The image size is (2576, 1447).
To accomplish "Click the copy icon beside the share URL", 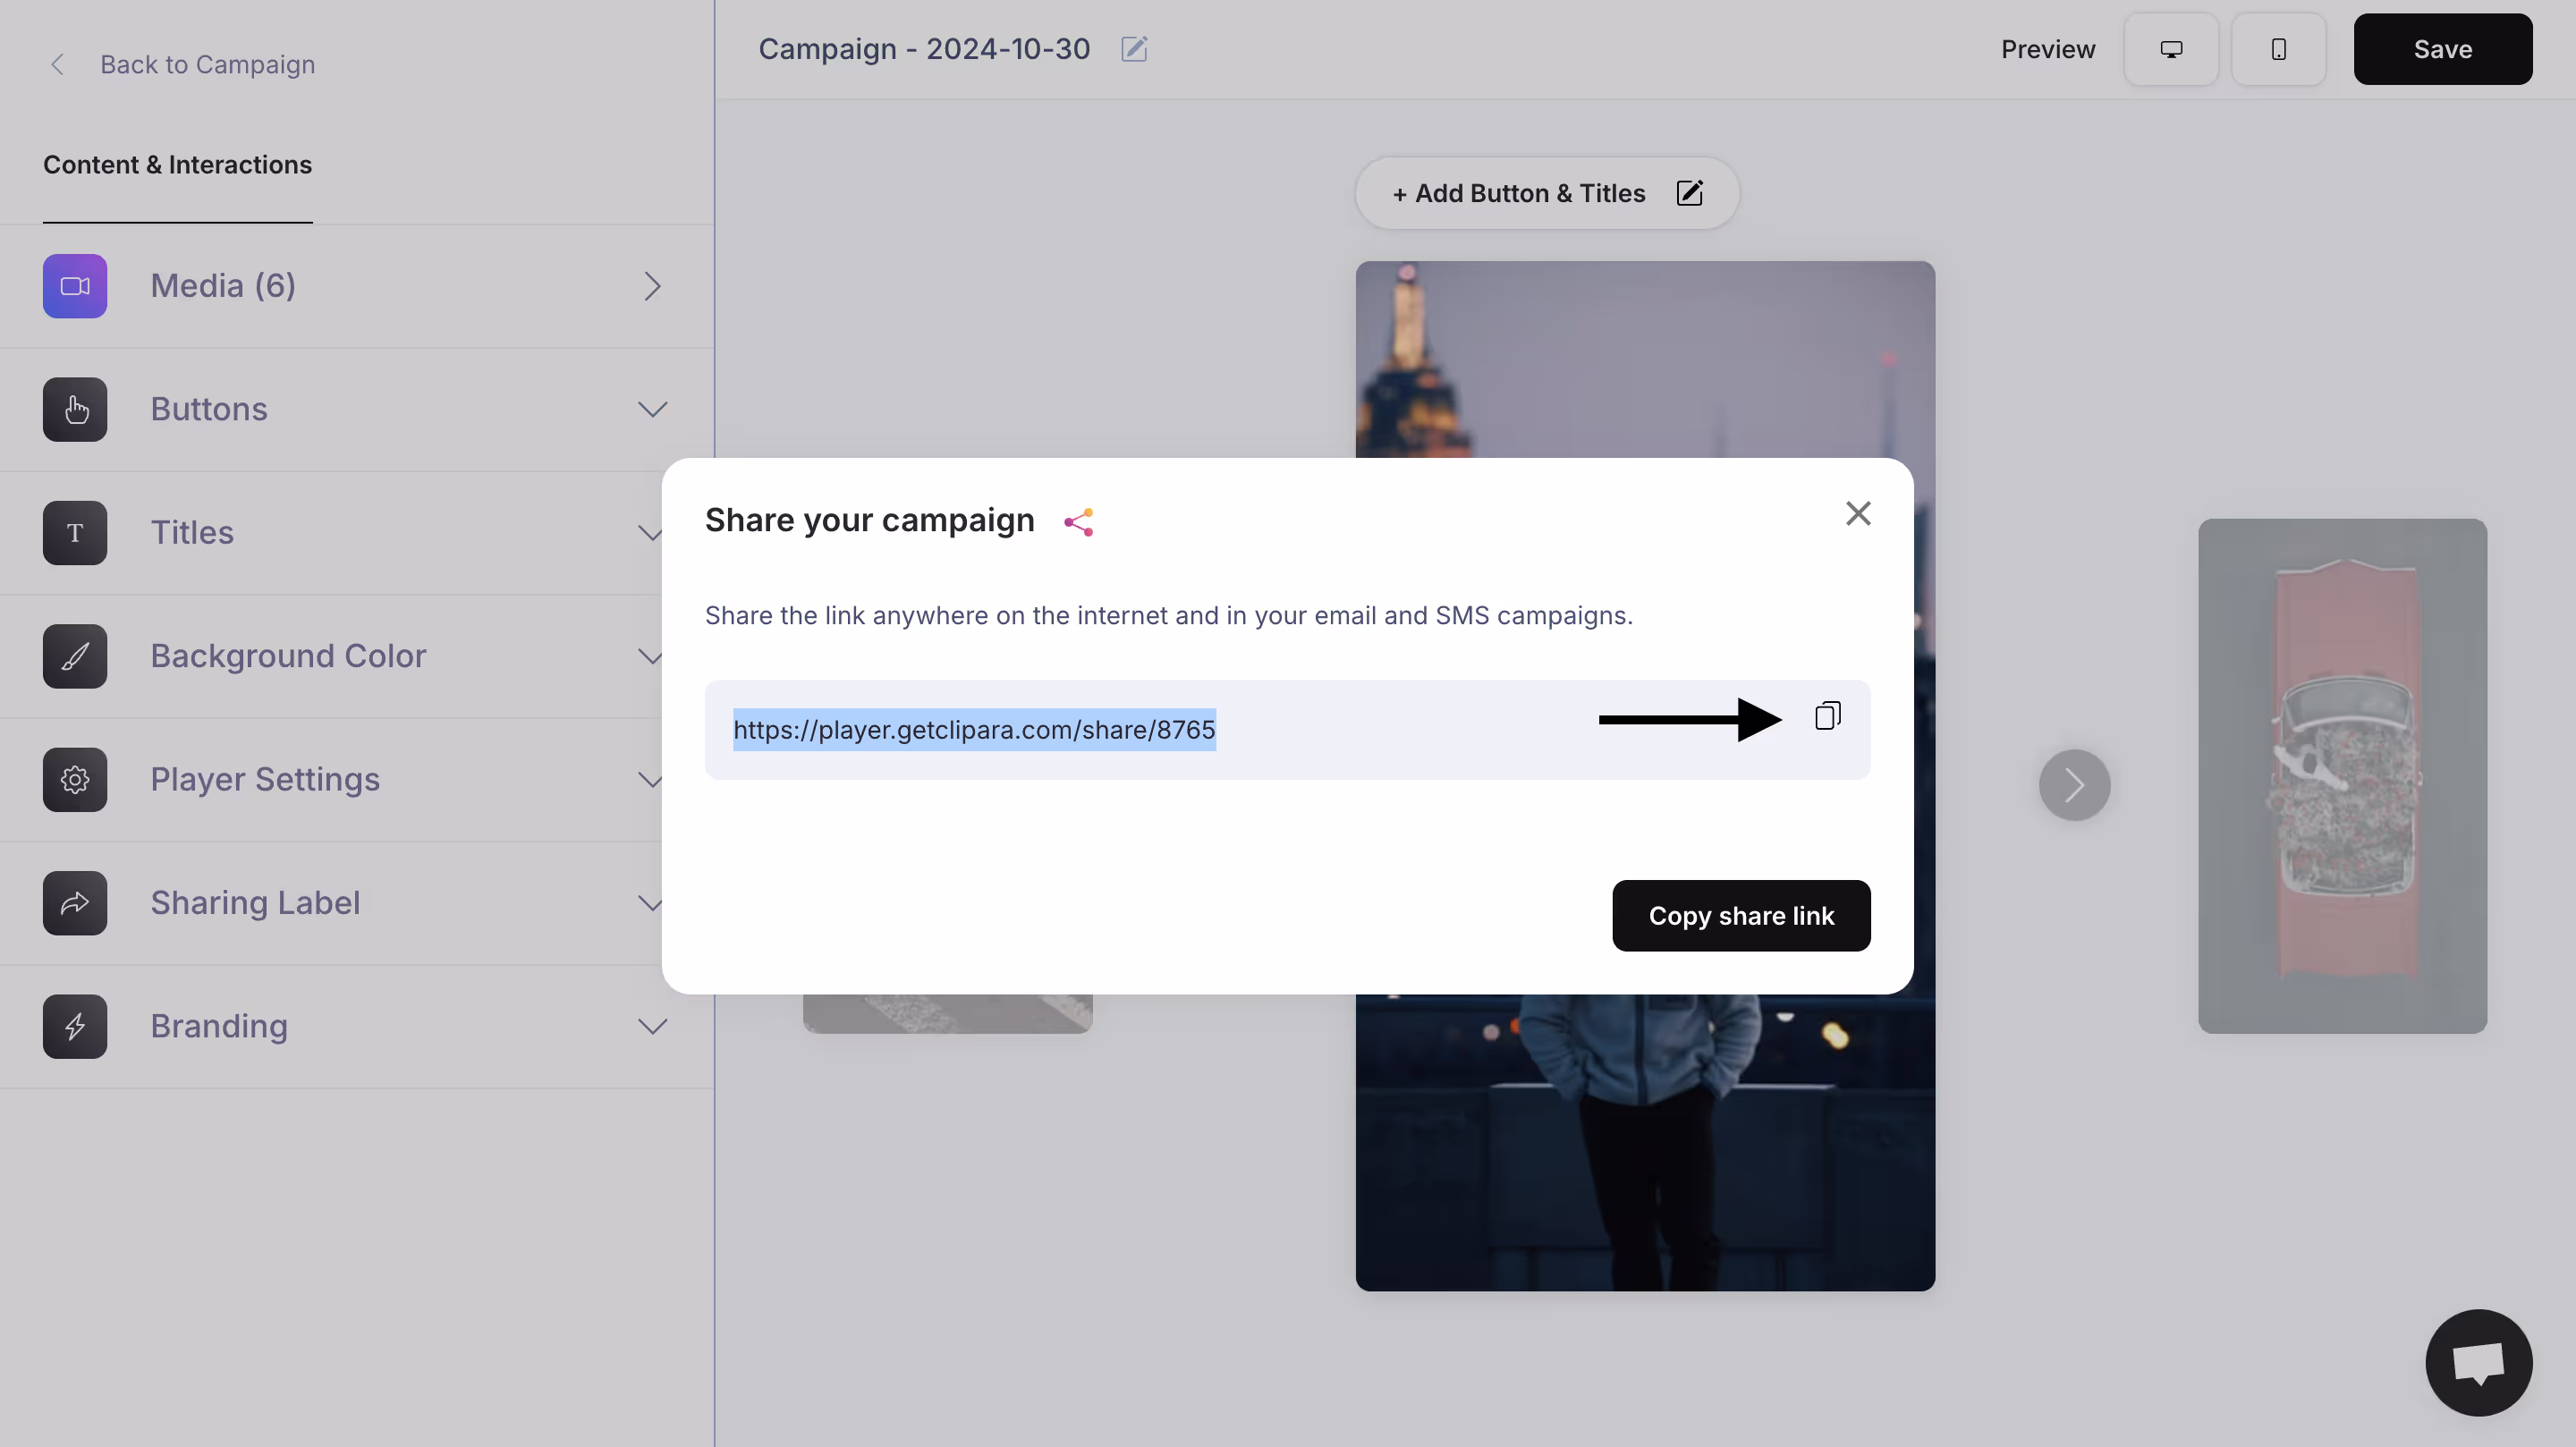I will click(1827, 716).
